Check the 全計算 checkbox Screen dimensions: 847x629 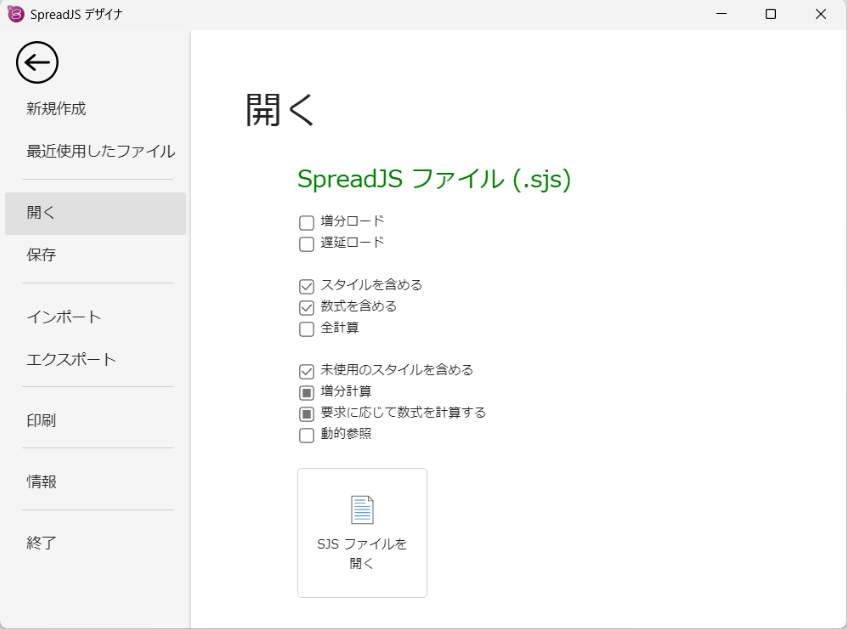point(306,329)
